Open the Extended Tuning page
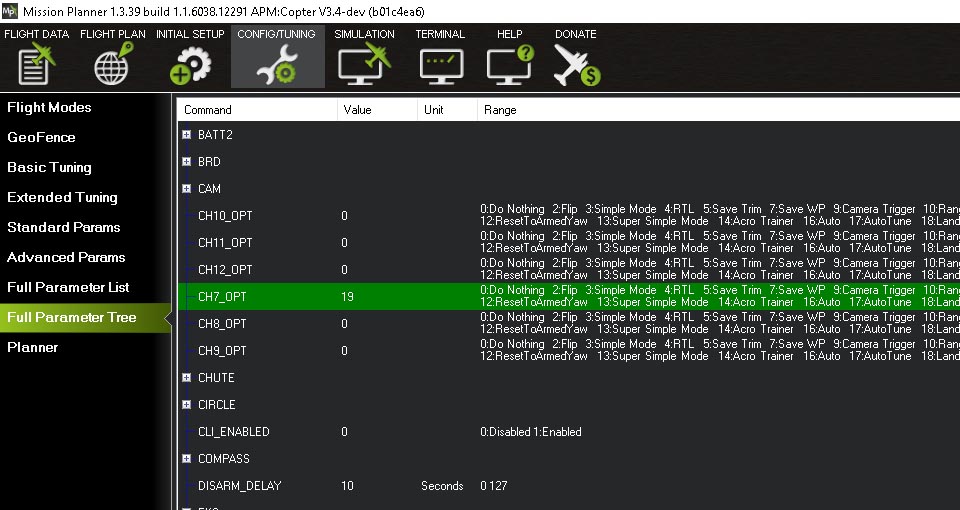This screenshot has width=960, height=510. (x=62, y=197)
